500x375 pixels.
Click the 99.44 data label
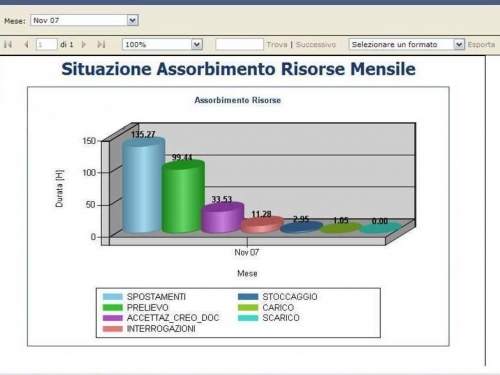182,157
